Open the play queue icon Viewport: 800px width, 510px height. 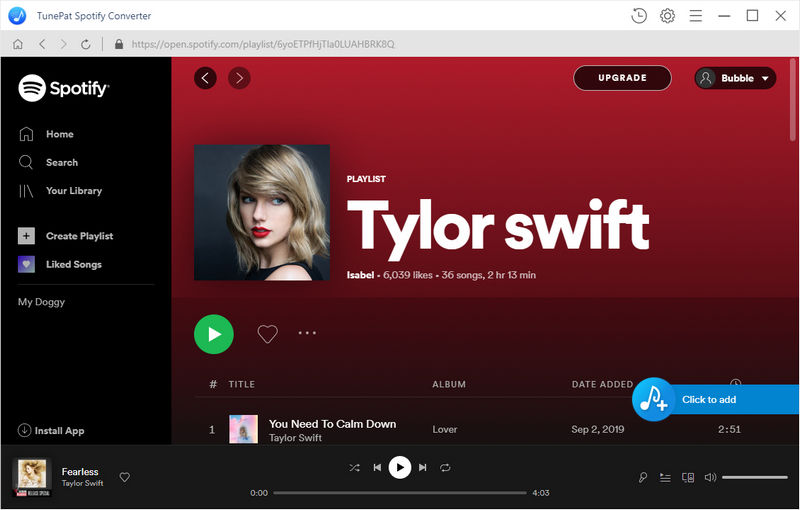(665, 478)
